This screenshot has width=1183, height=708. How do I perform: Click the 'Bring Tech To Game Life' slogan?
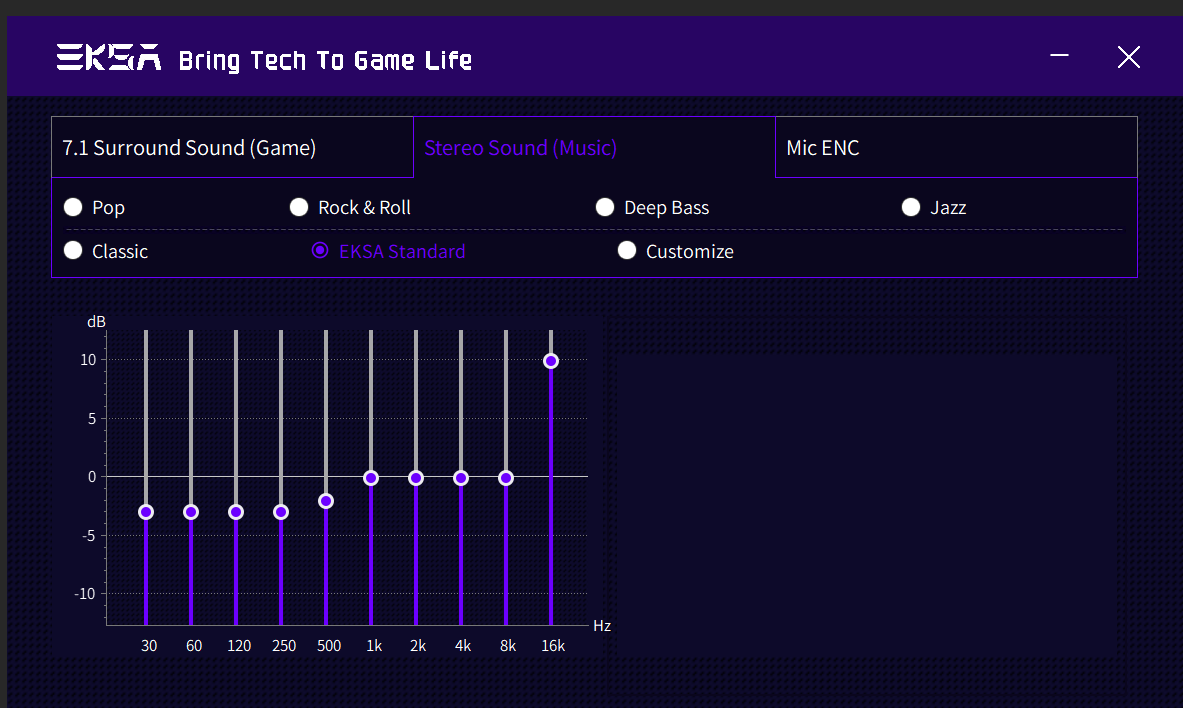tap(325, 60)
